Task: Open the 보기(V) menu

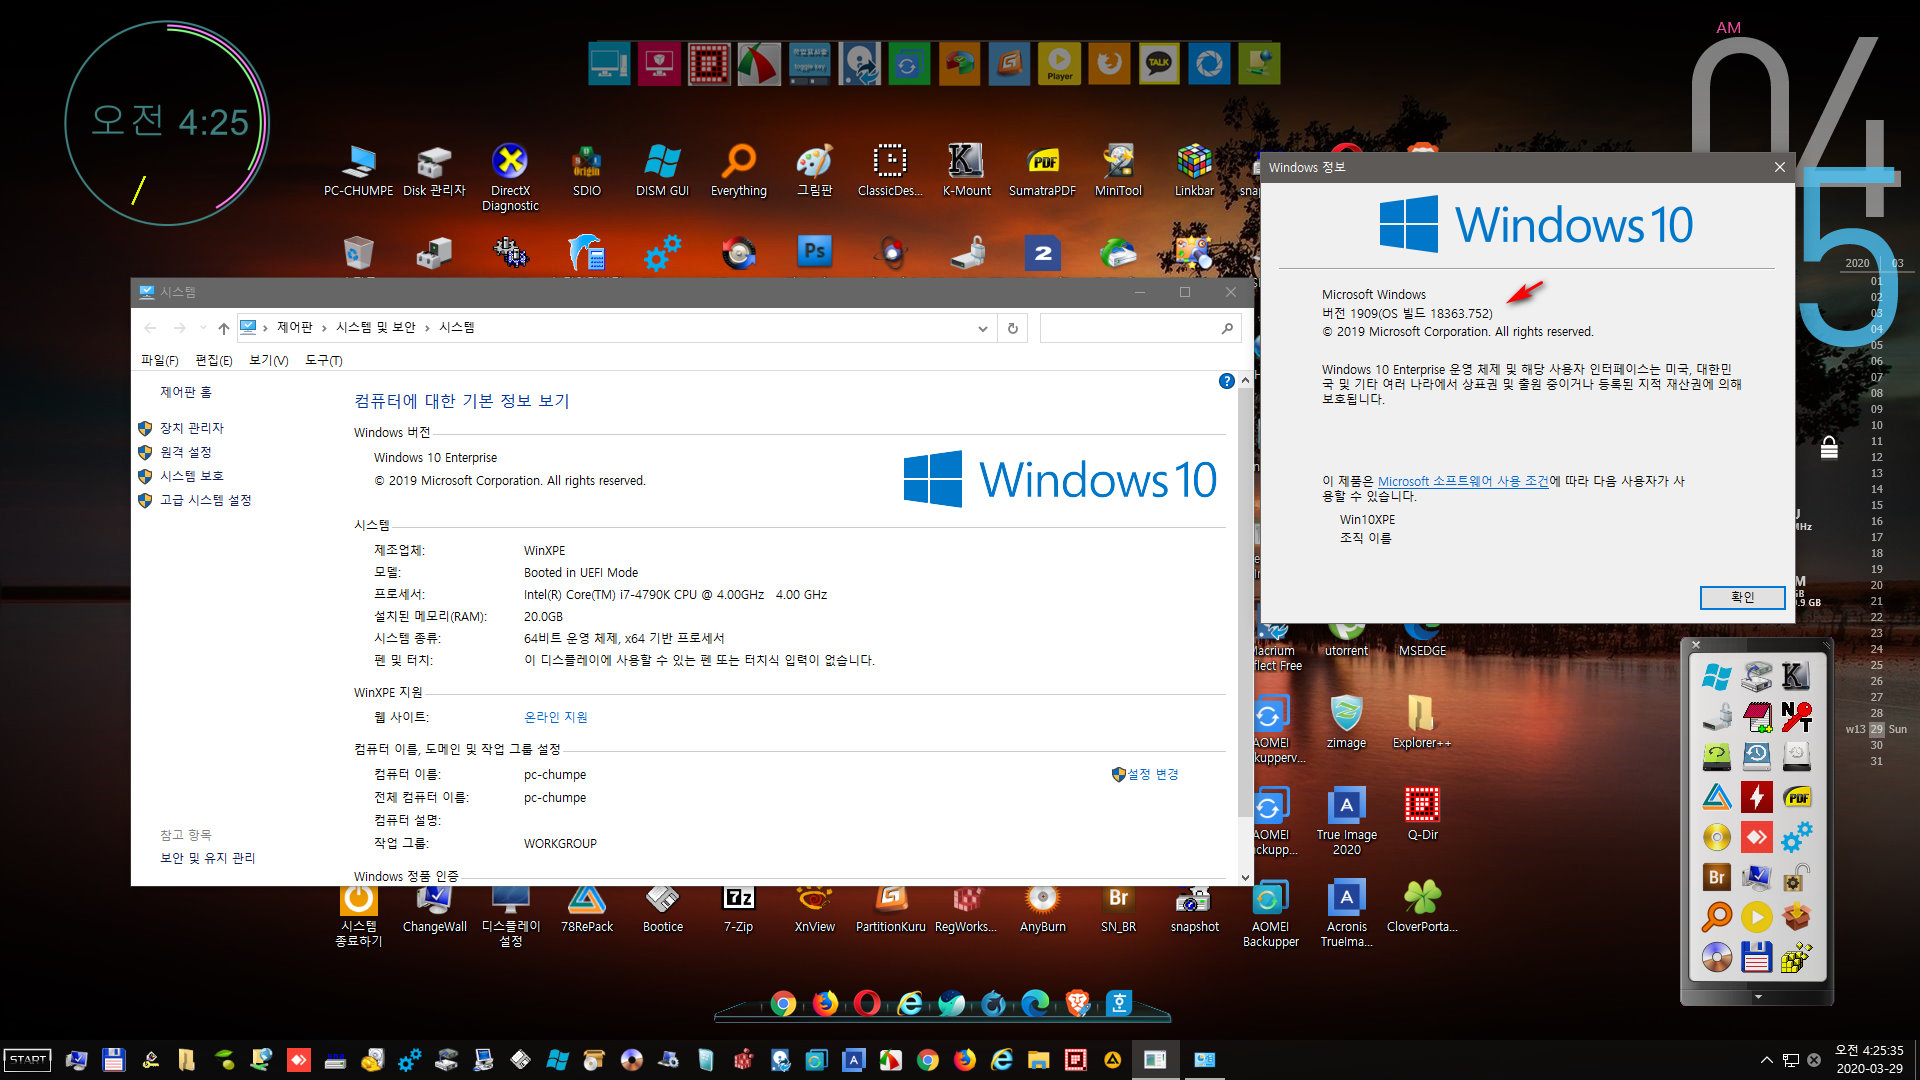Action: [x=269, y=360]
